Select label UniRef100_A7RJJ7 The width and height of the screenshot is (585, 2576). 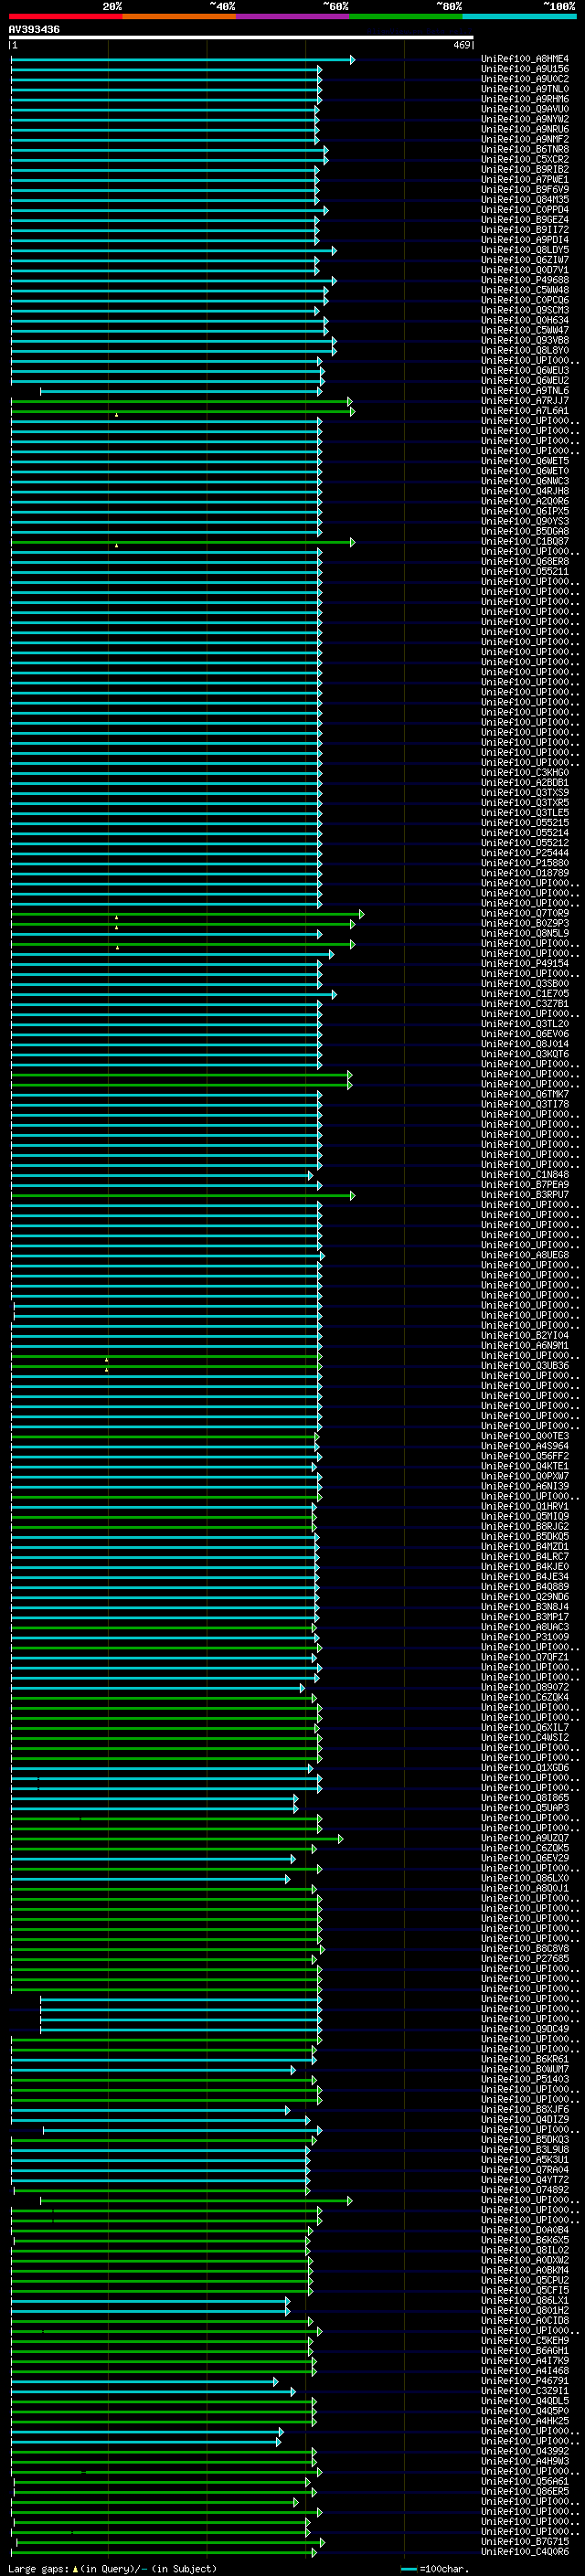[525, 401]
